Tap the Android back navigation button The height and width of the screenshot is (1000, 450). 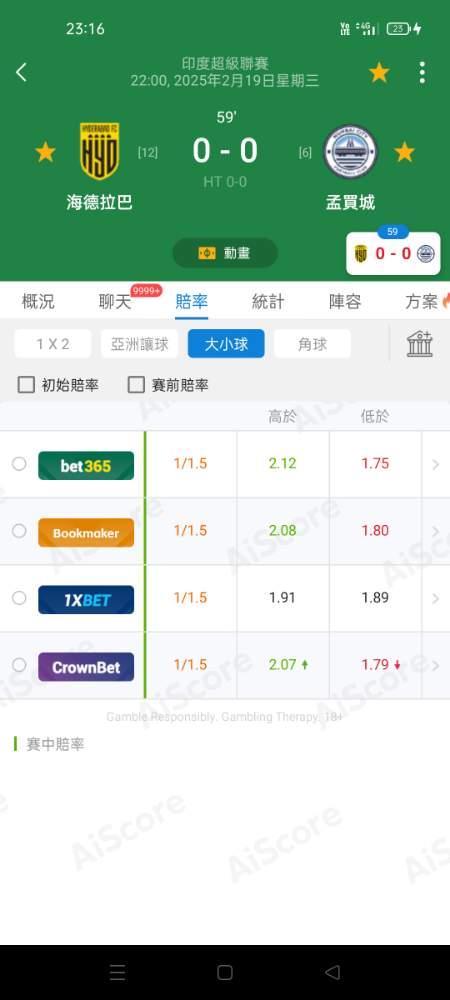tap(332, 972)
